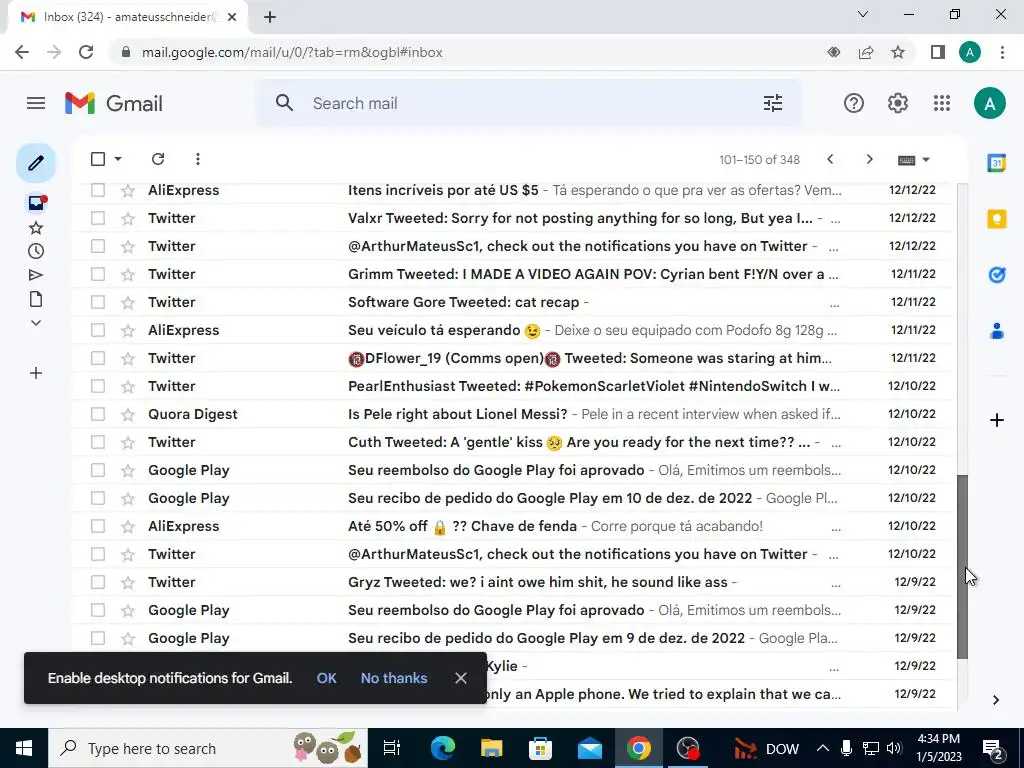1024x768 pixels.
Task: Click the Chrome address bar URL
Action: pos(292,52)
